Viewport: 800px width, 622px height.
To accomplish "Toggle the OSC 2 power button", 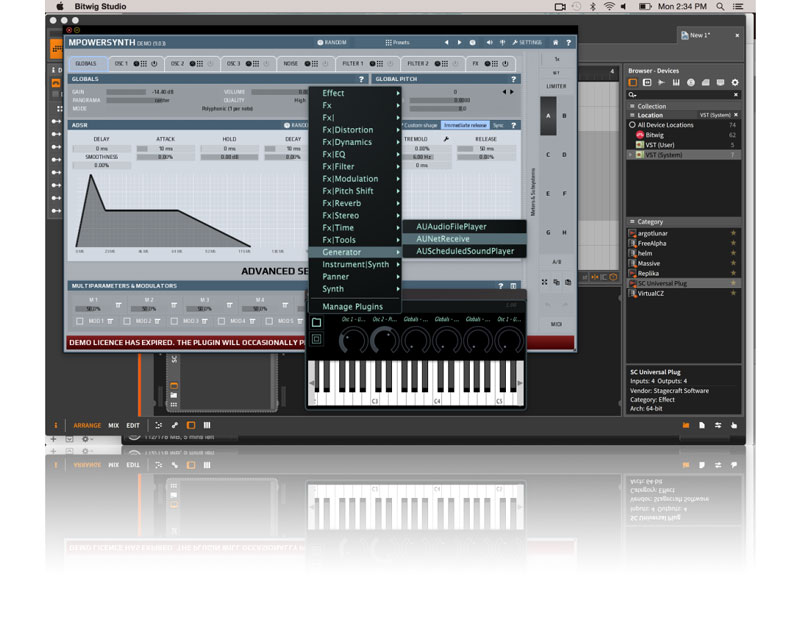I will 210,64.
